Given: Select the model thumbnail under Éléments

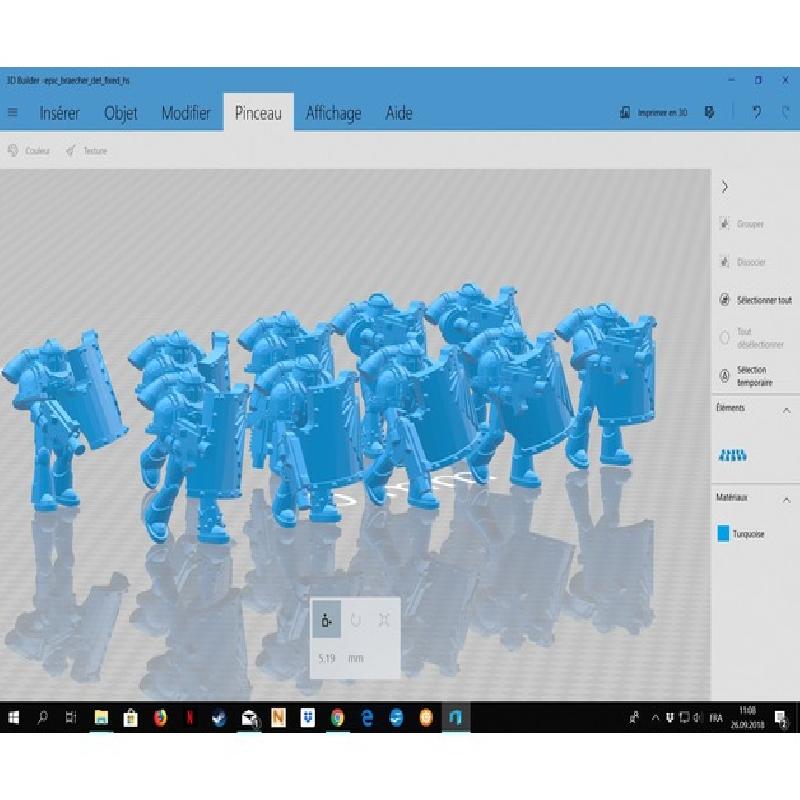Looking at the screenshot, I should click(x=733, y=455).
